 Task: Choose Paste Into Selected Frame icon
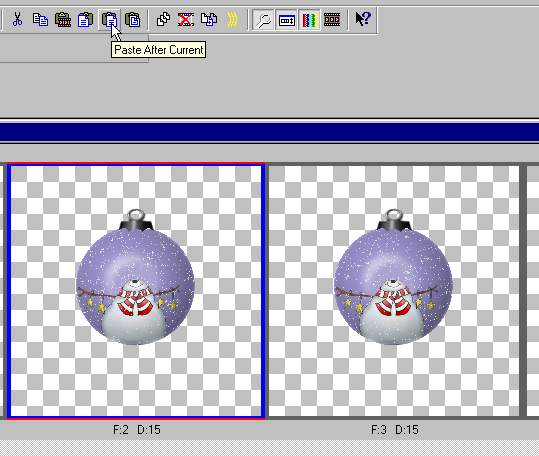[132, 20]
